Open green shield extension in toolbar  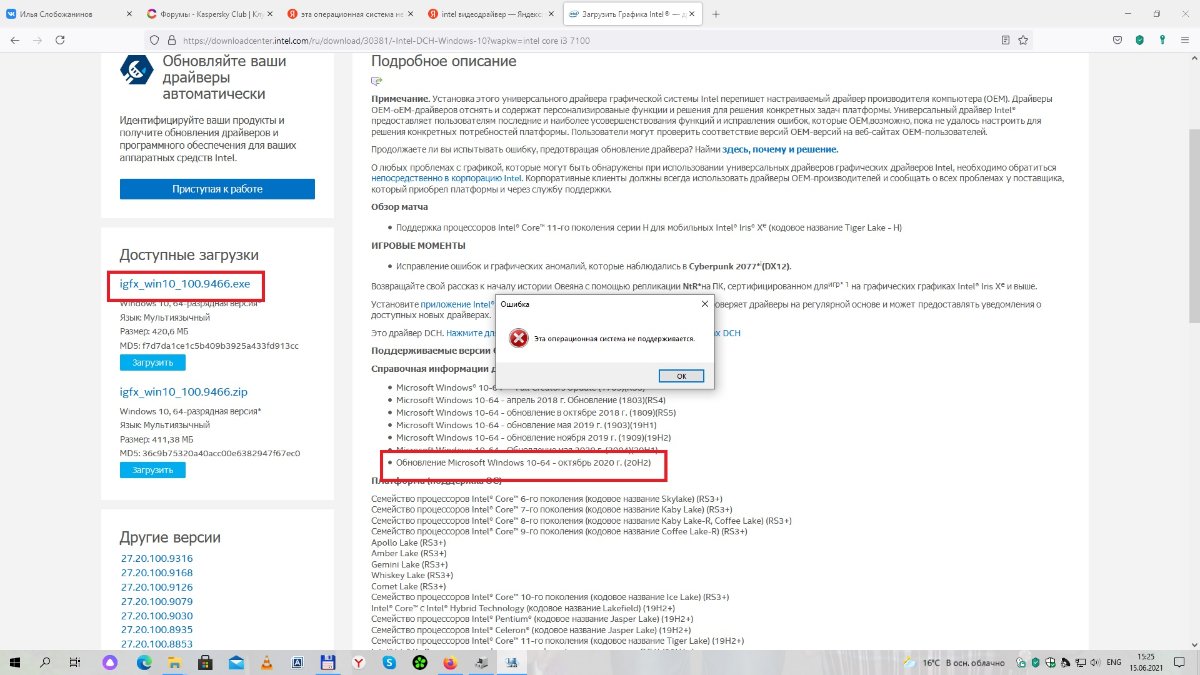(x=1140, y=40)
